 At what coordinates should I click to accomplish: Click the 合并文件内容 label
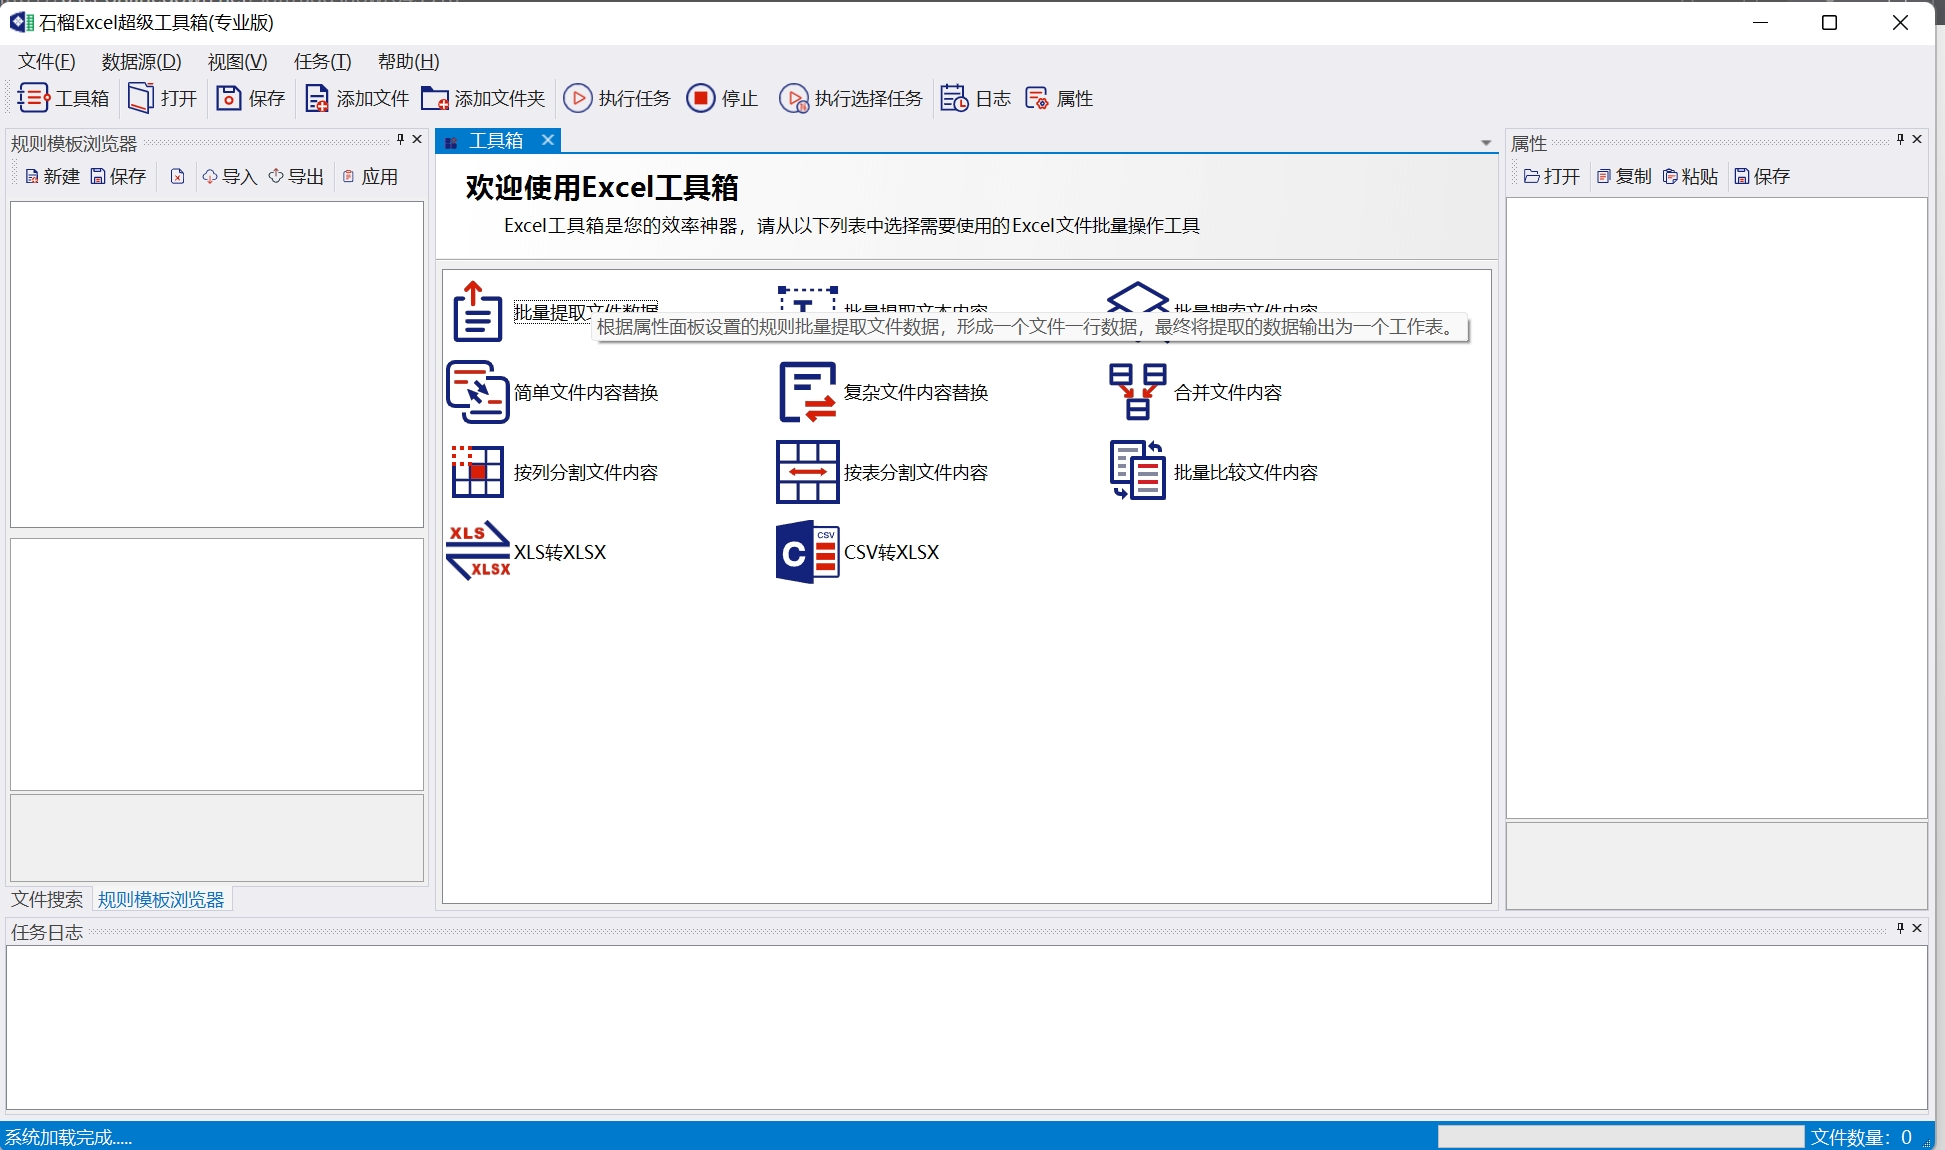(1228, 392)
